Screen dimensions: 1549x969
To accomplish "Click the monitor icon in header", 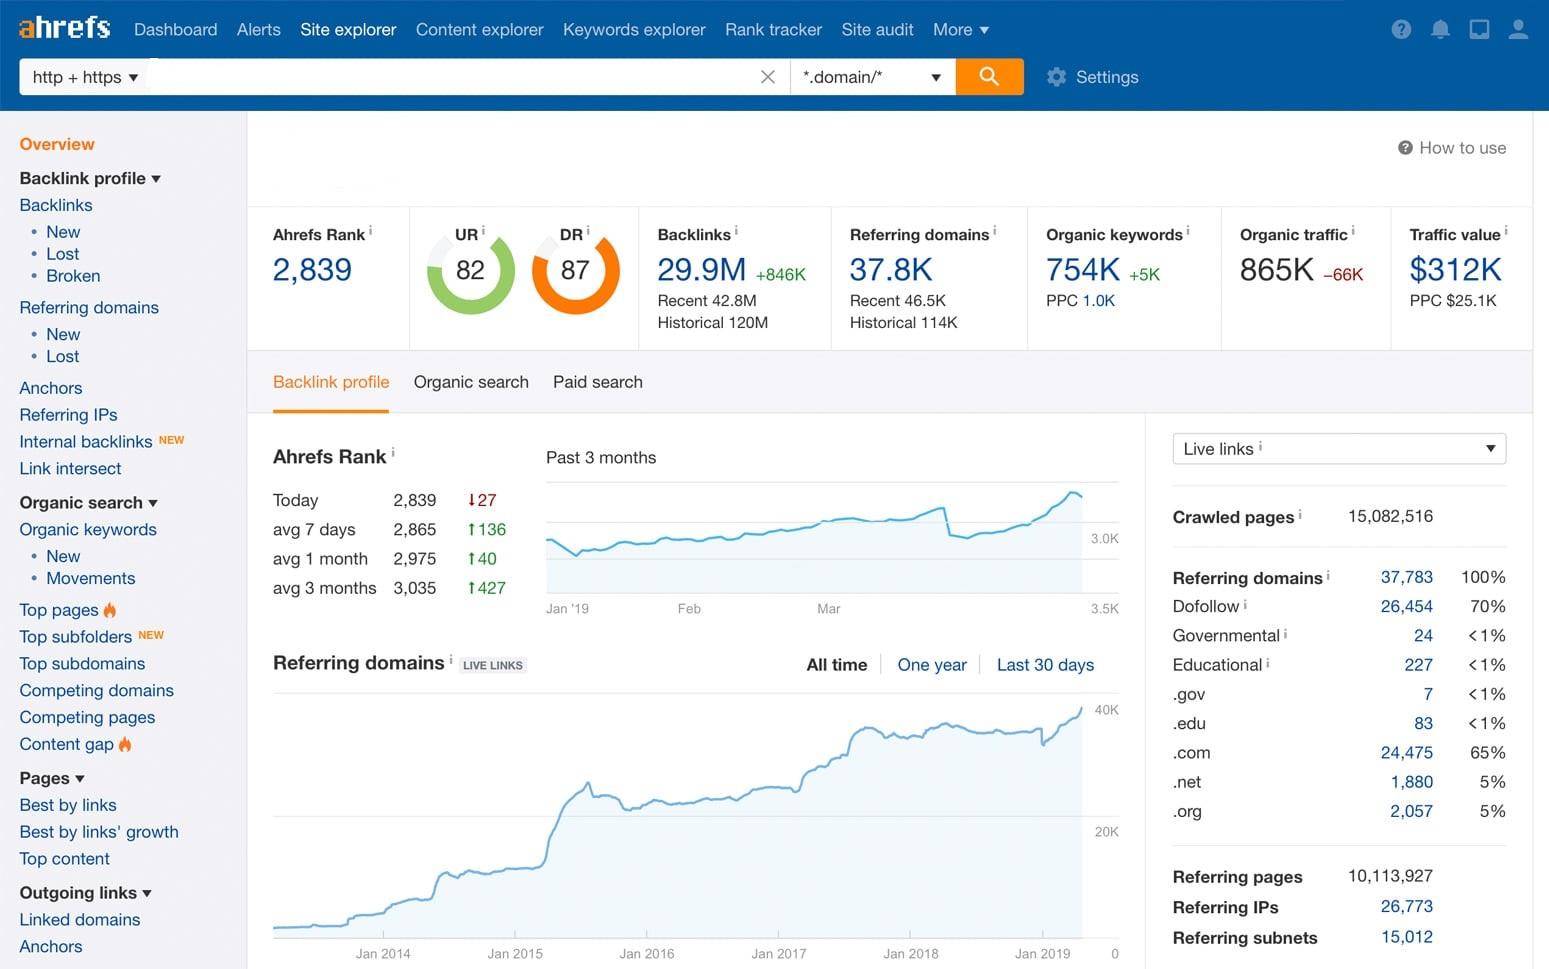I will pos(1479,30).
